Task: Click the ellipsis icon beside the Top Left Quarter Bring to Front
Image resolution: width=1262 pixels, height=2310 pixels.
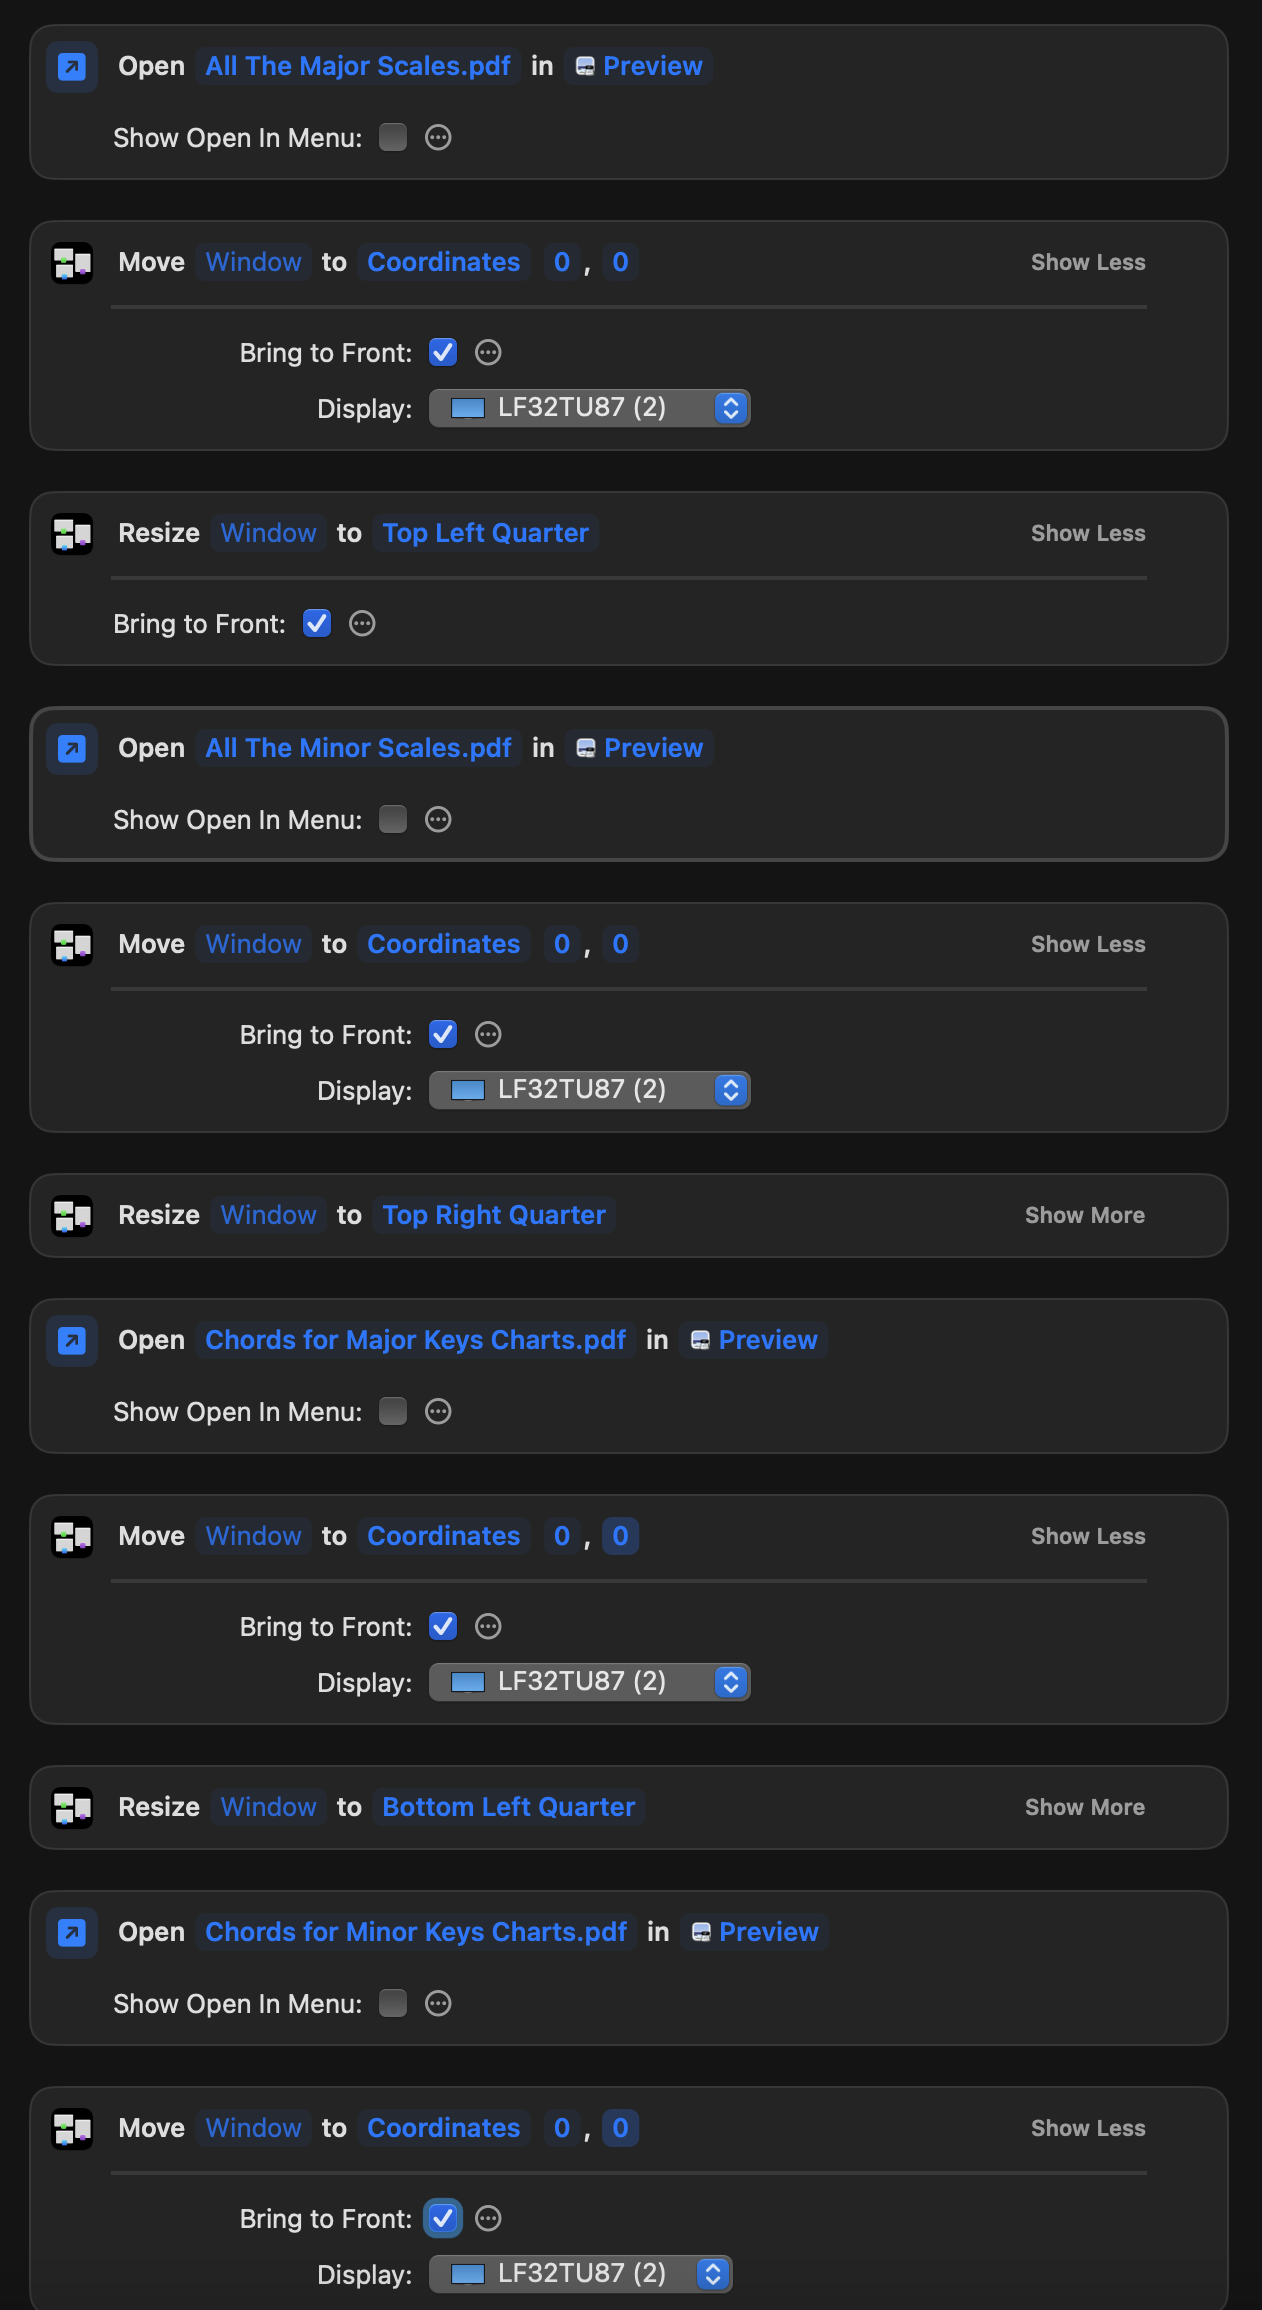Action: [x=362, y=624]
